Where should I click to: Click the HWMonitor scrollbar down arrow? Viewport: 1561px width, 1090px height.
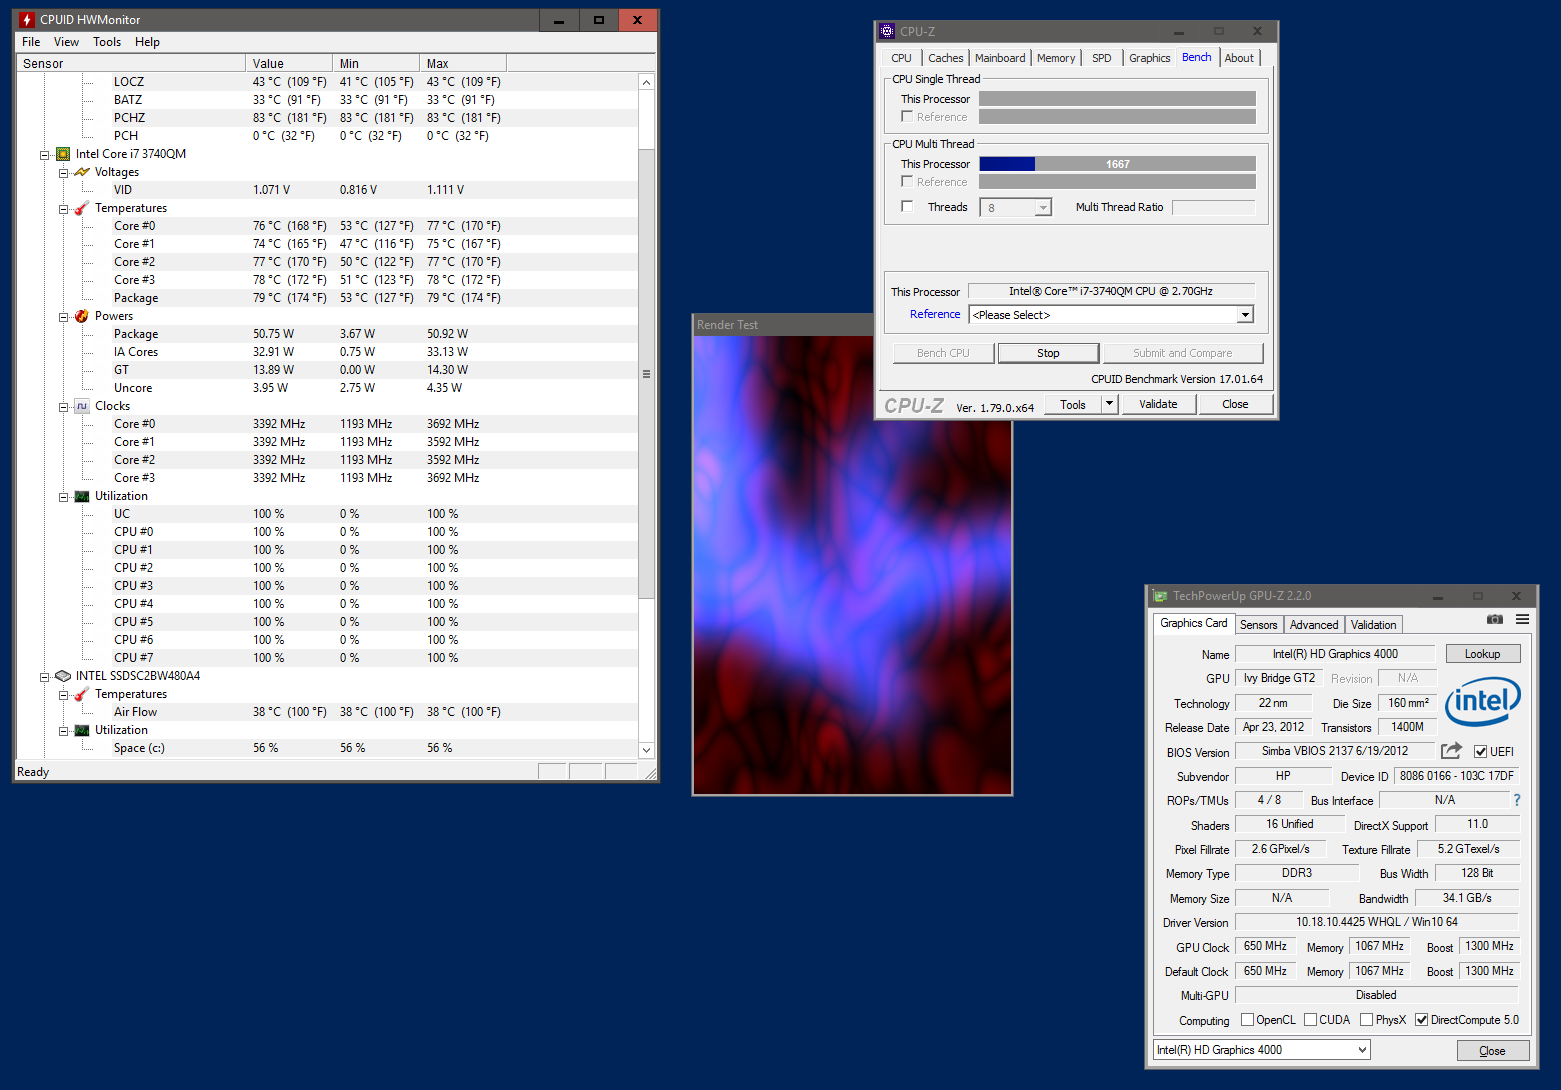click(x=646, y=750)
